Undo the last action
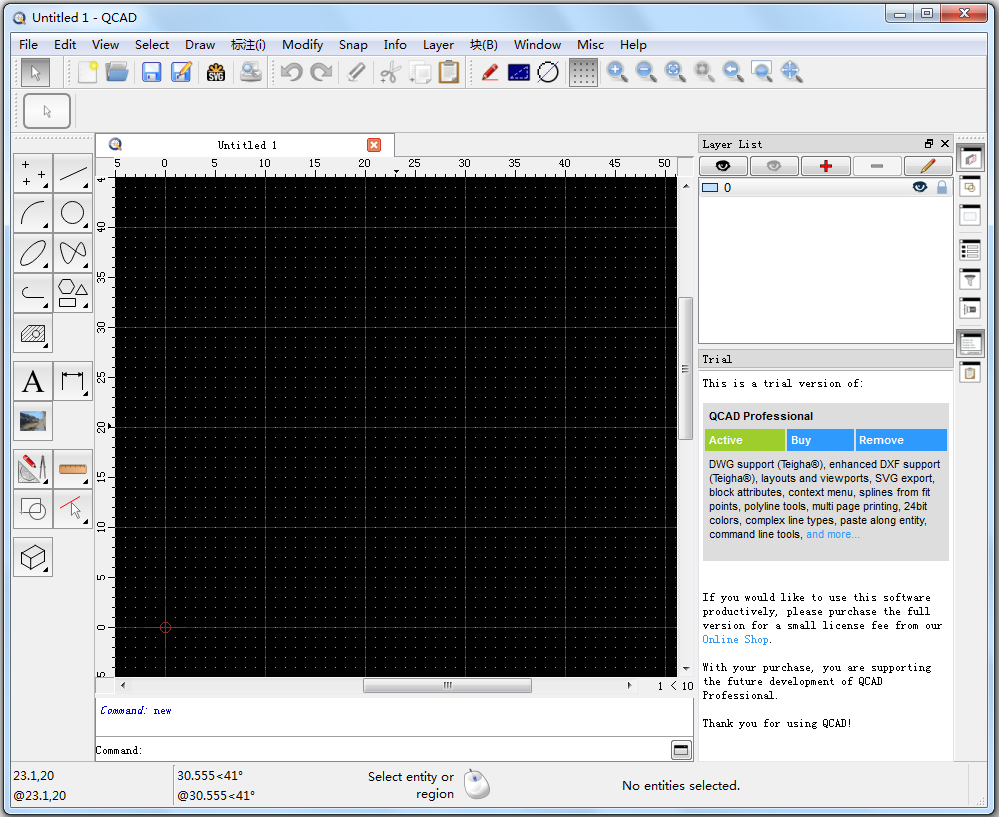This screenshot has height=817, width=999. point(291,72)
